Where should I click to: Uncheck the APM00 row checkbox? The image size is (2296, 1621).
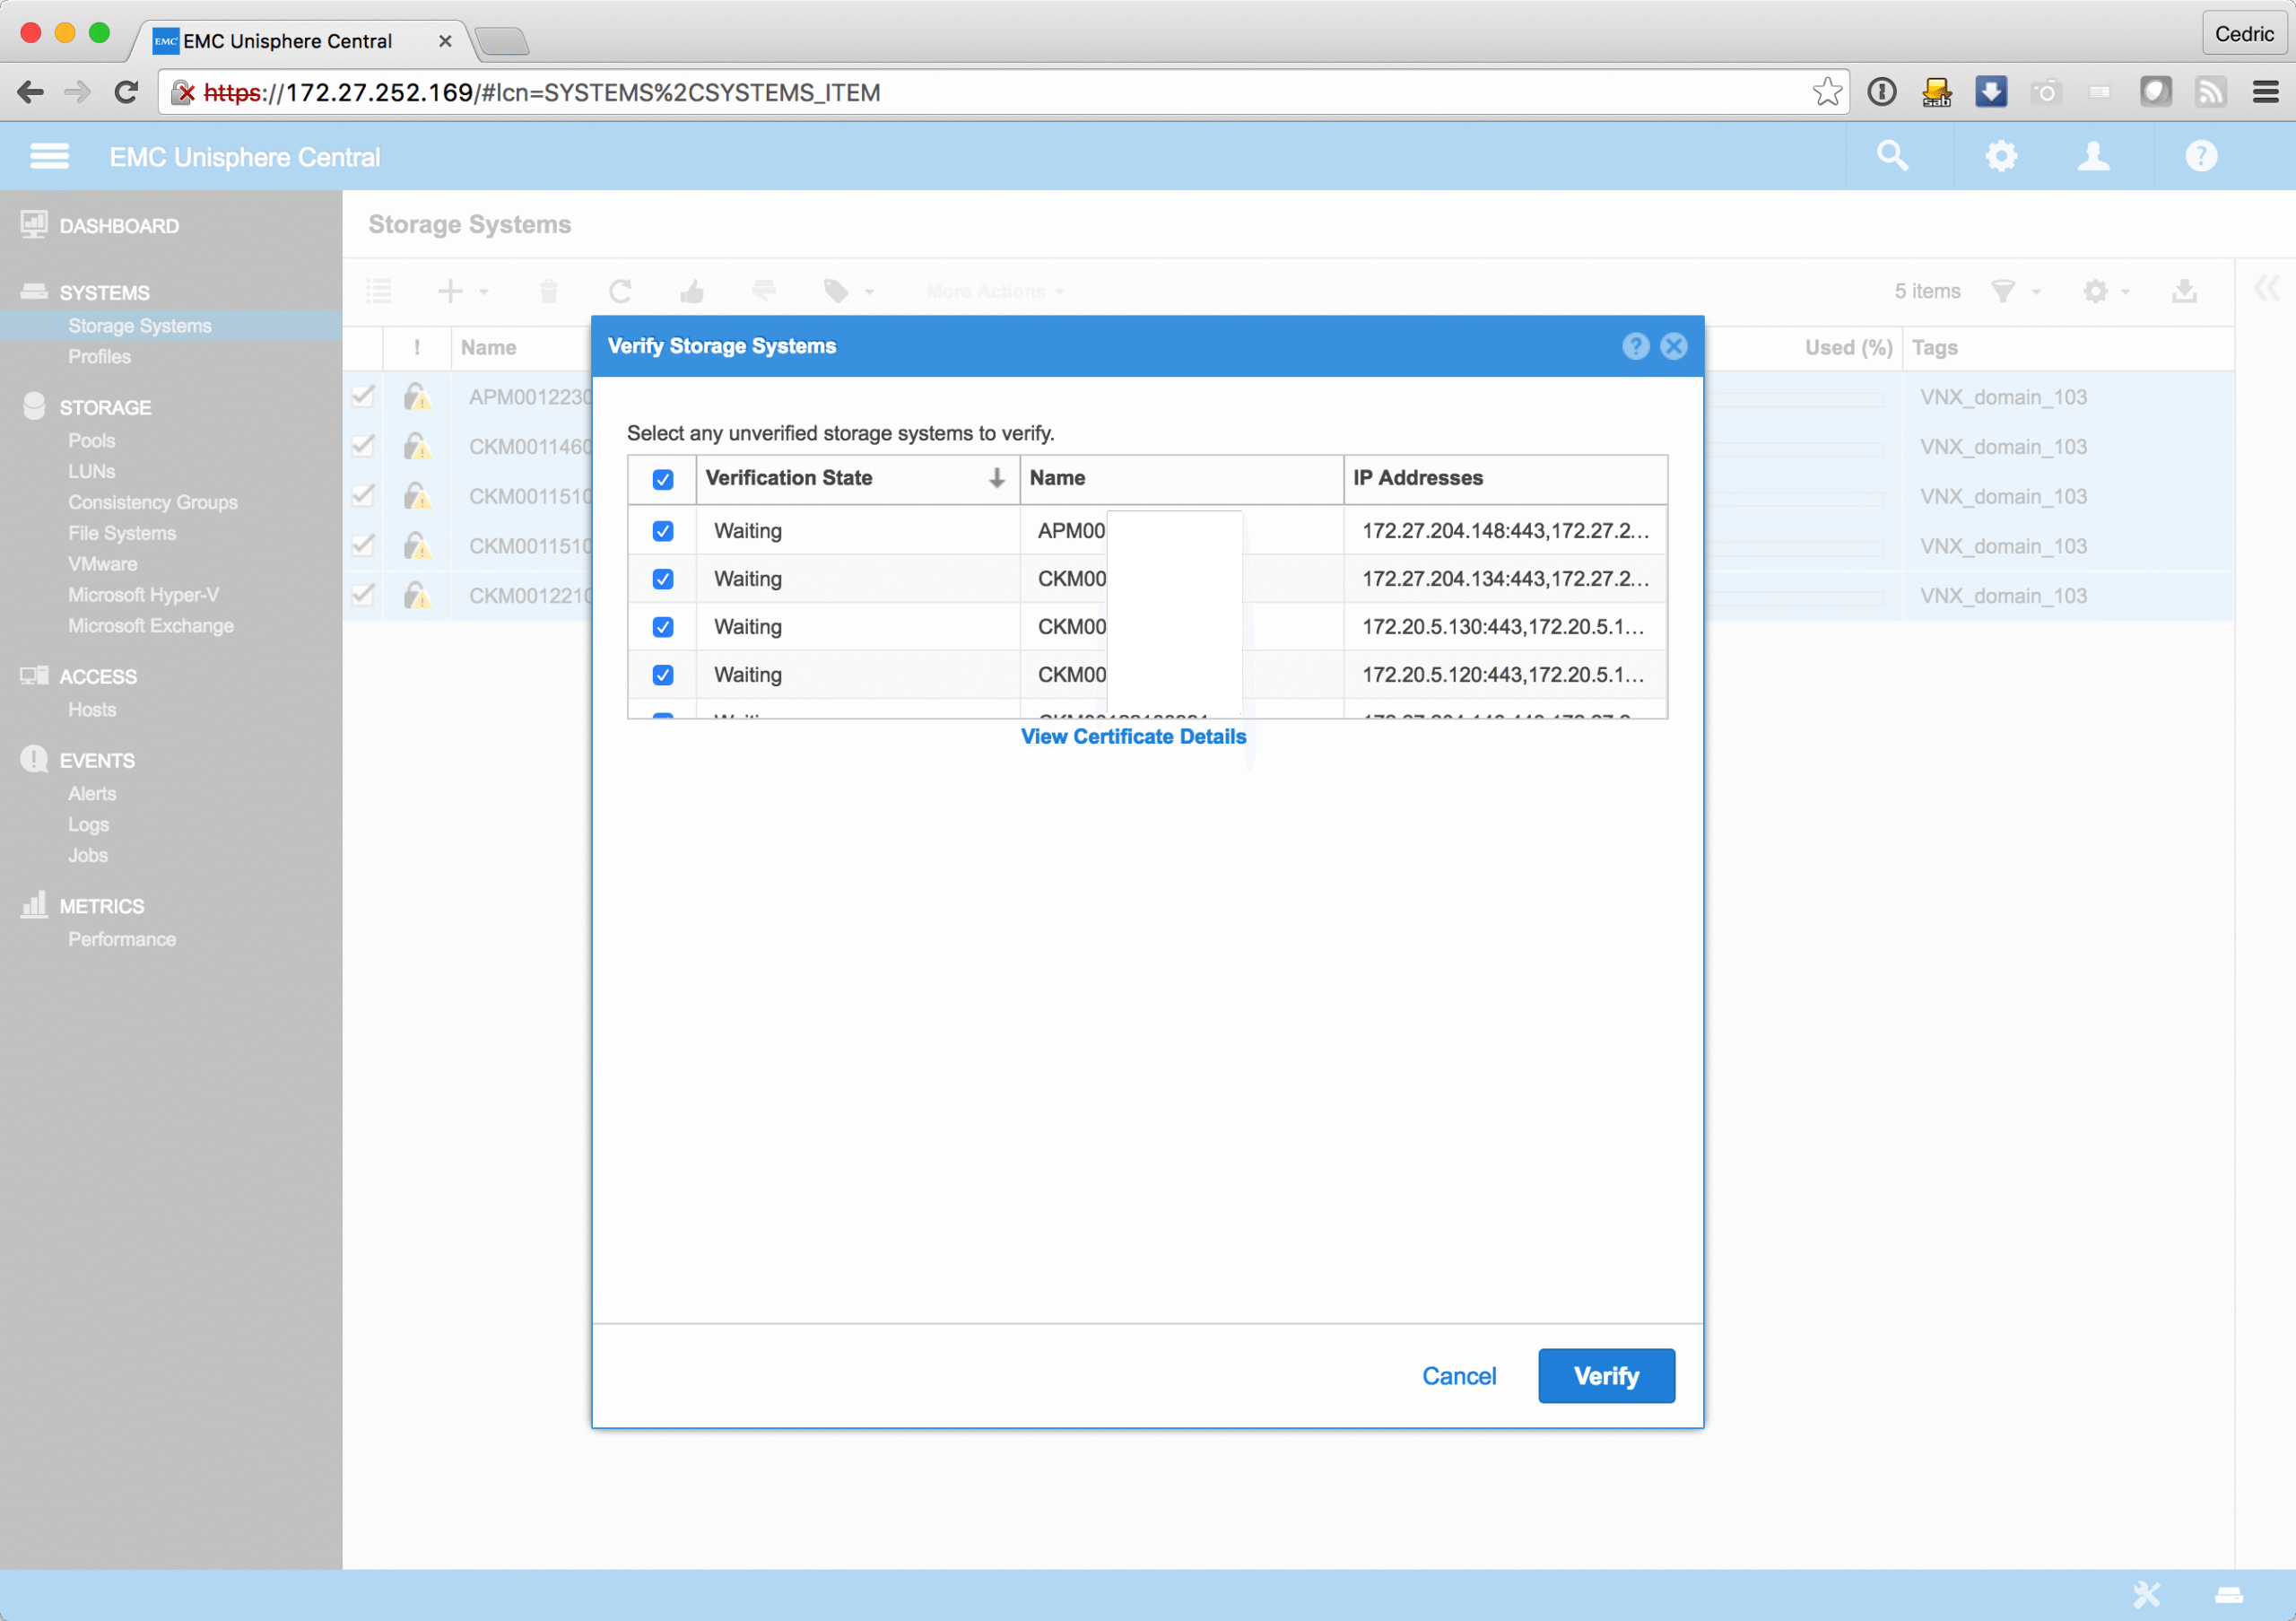click(662, 531)
